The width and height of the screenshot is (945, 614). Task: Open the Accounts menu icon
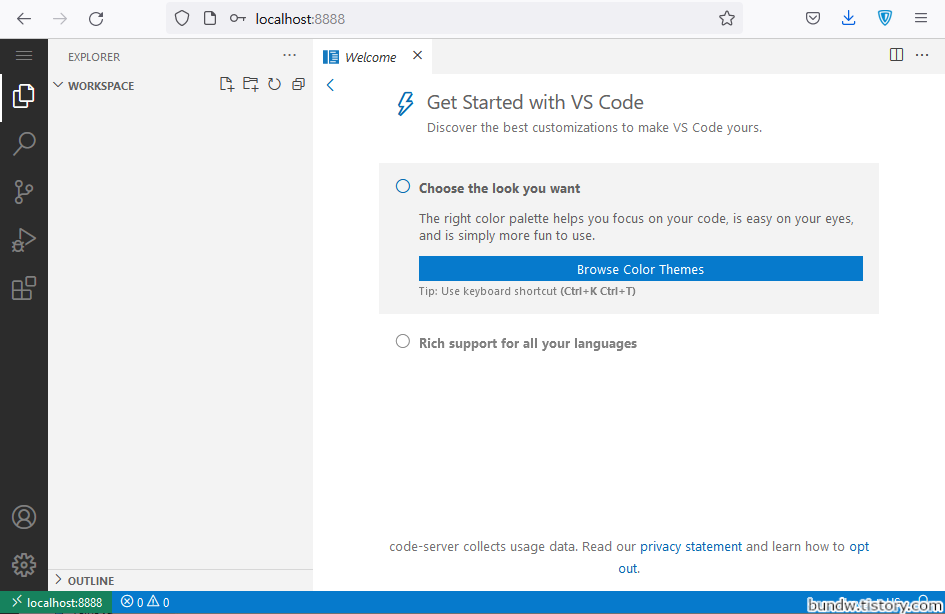(24, 517)
